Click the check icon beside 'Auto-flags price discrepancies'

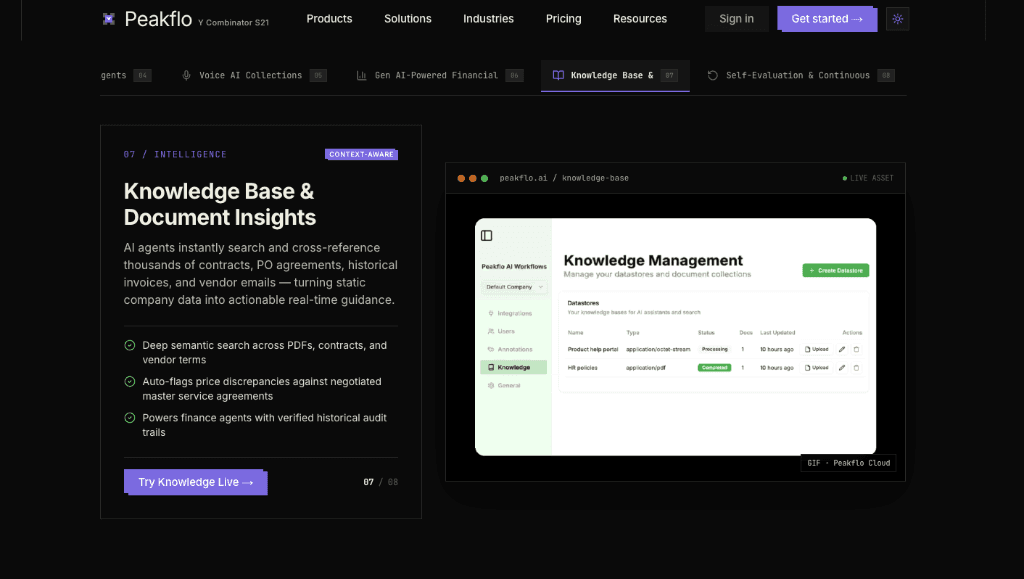click(130, 381)
